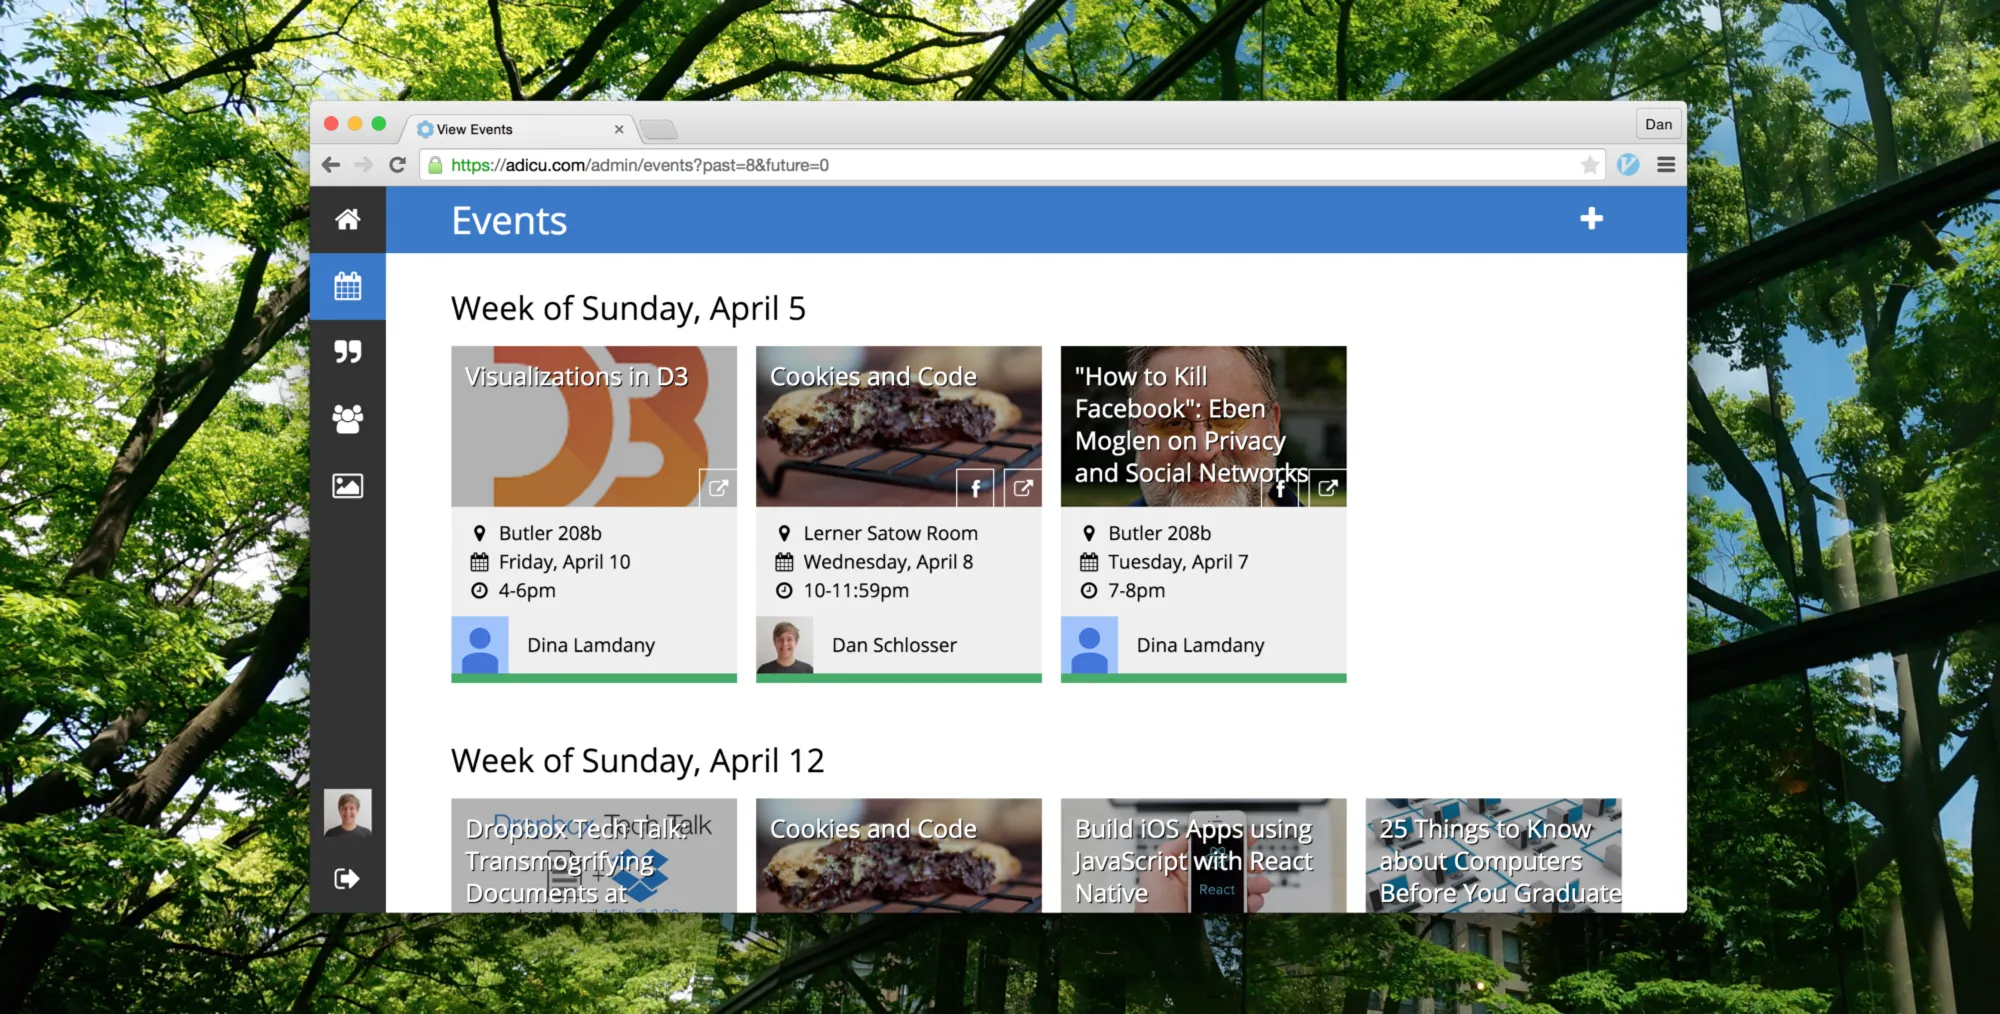This screenshot has width=2000, height=1014.
Task: Click Dan Schlosser on Cookies and Code card
Action: click(x=894, y=645)
